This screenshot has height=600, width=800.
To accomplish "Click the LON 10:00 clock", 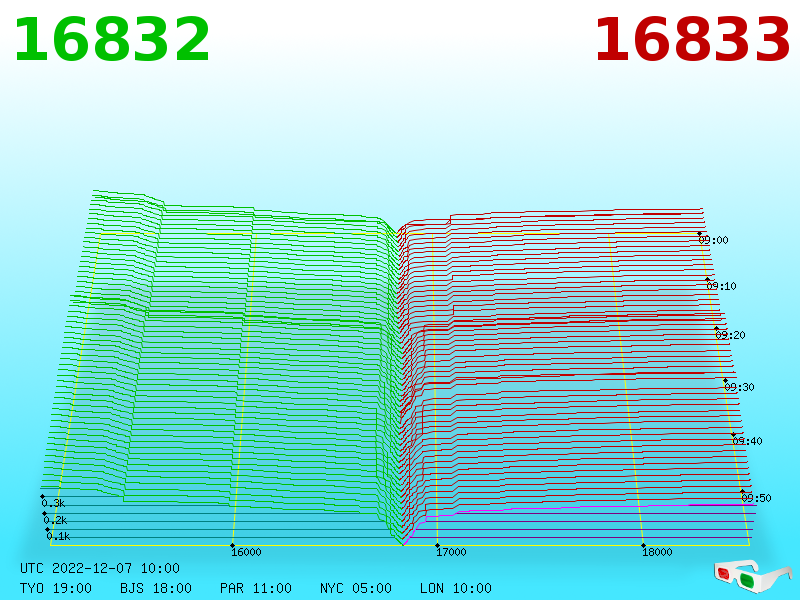I will click(456, 588).
